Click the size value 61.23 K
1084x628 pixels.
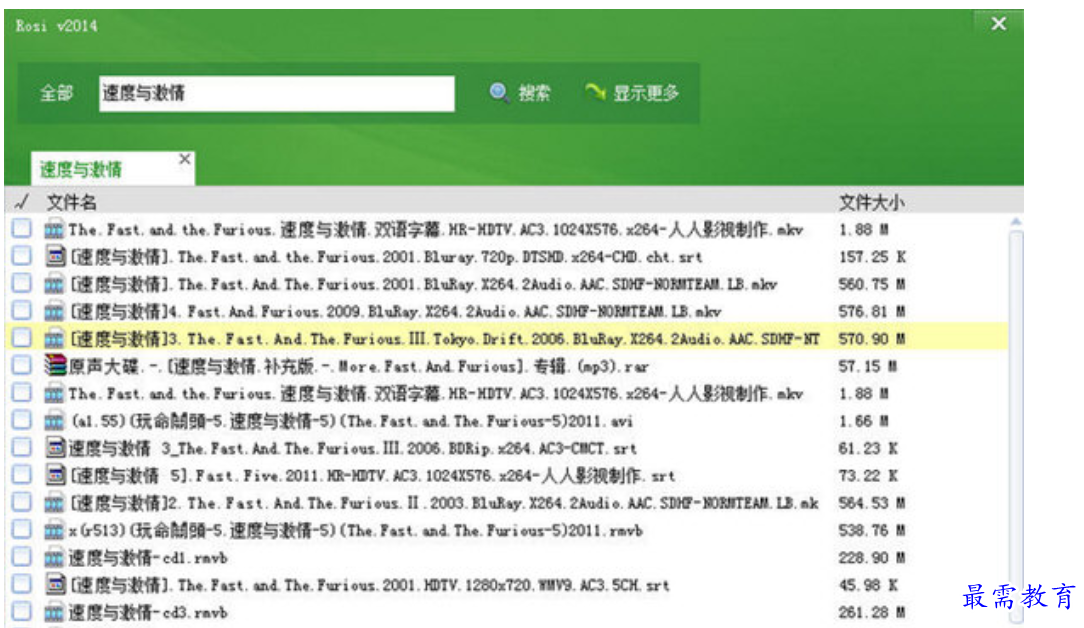click(x=868, y=448)
